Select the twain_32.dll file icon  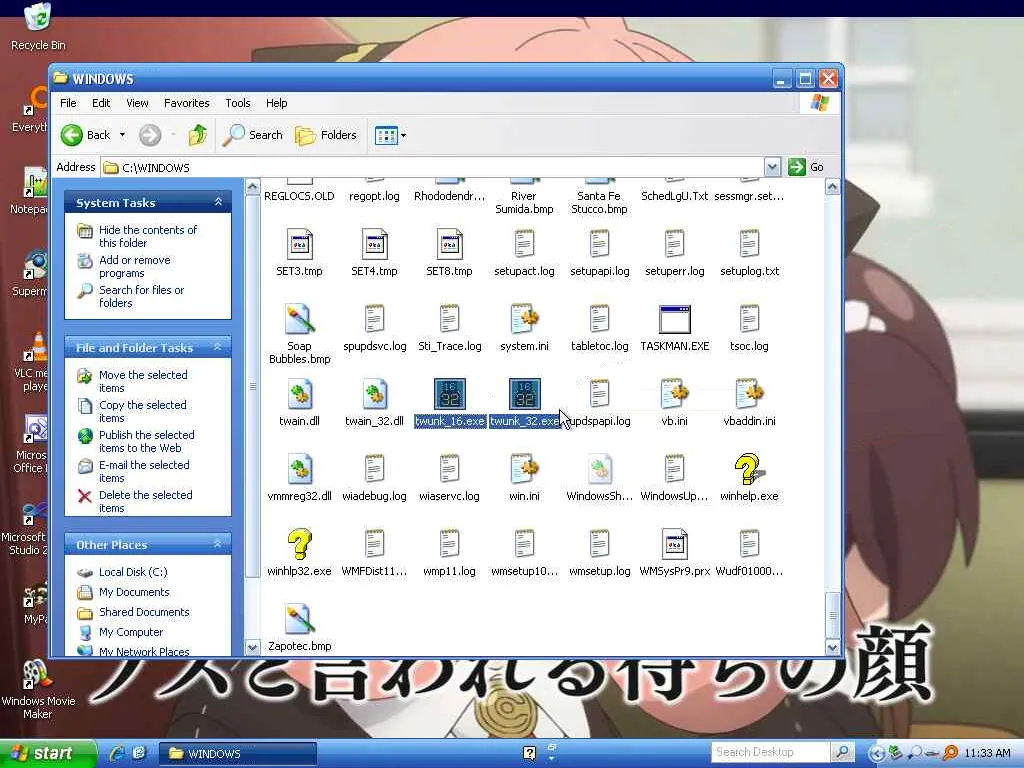374,394
